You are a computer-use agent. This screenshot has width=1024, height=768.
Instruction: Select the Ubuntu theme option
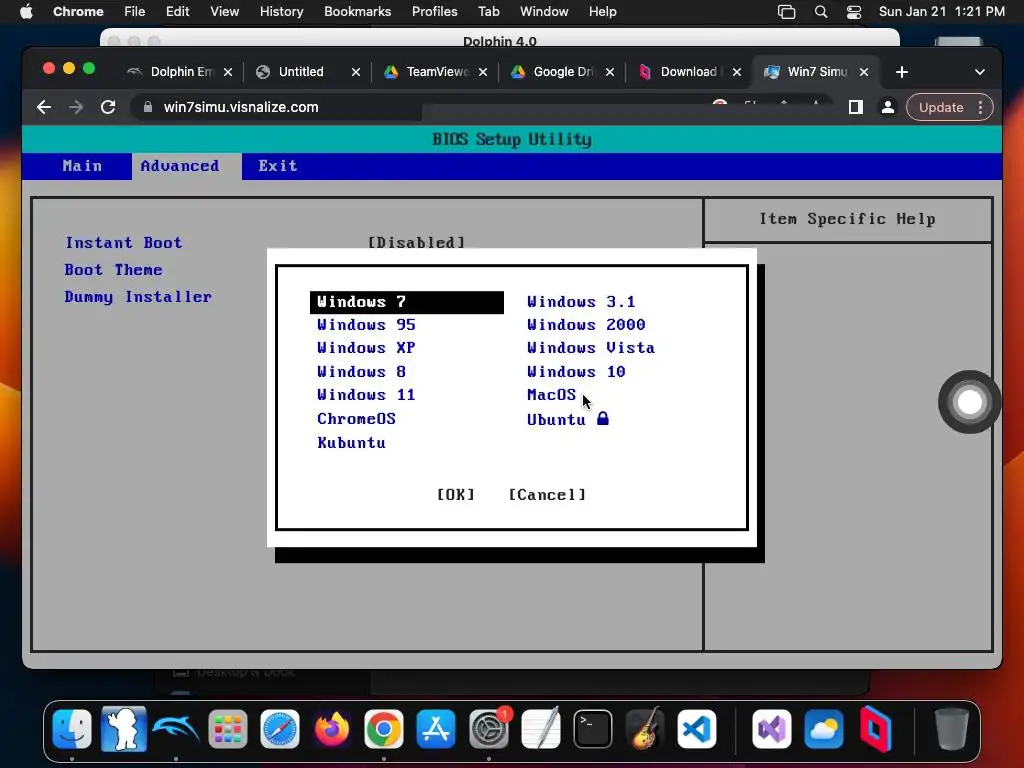pos(556,419)
